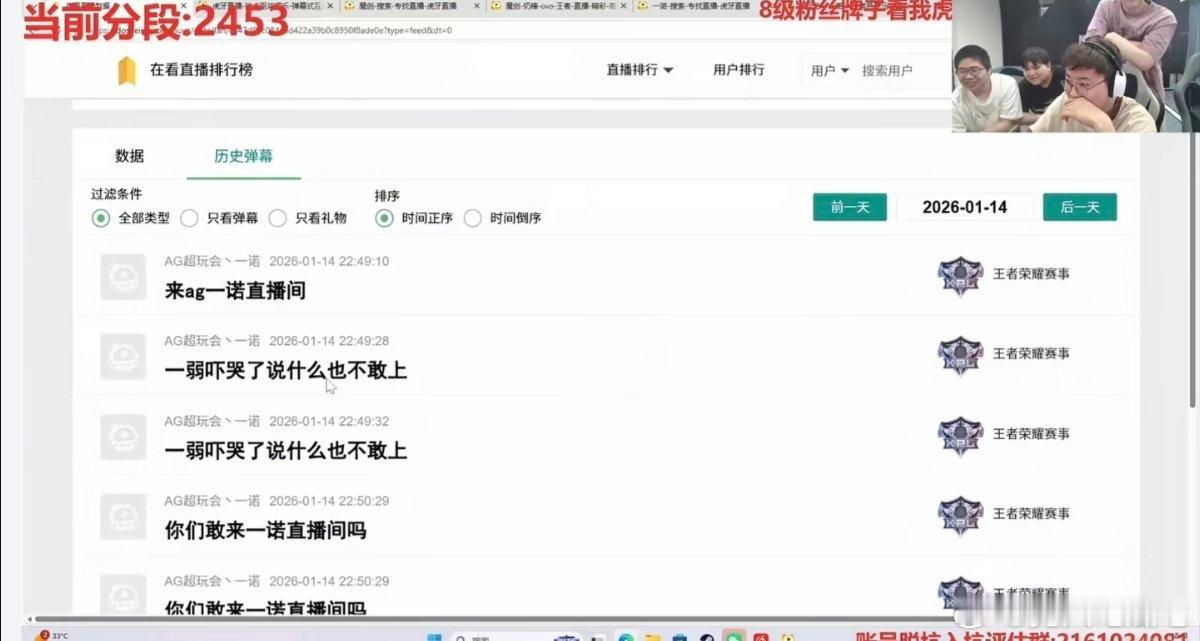This screenshot has height=641, width=1200.
Task: Go to the next day with 后一天
Action: pos(1080,207)
